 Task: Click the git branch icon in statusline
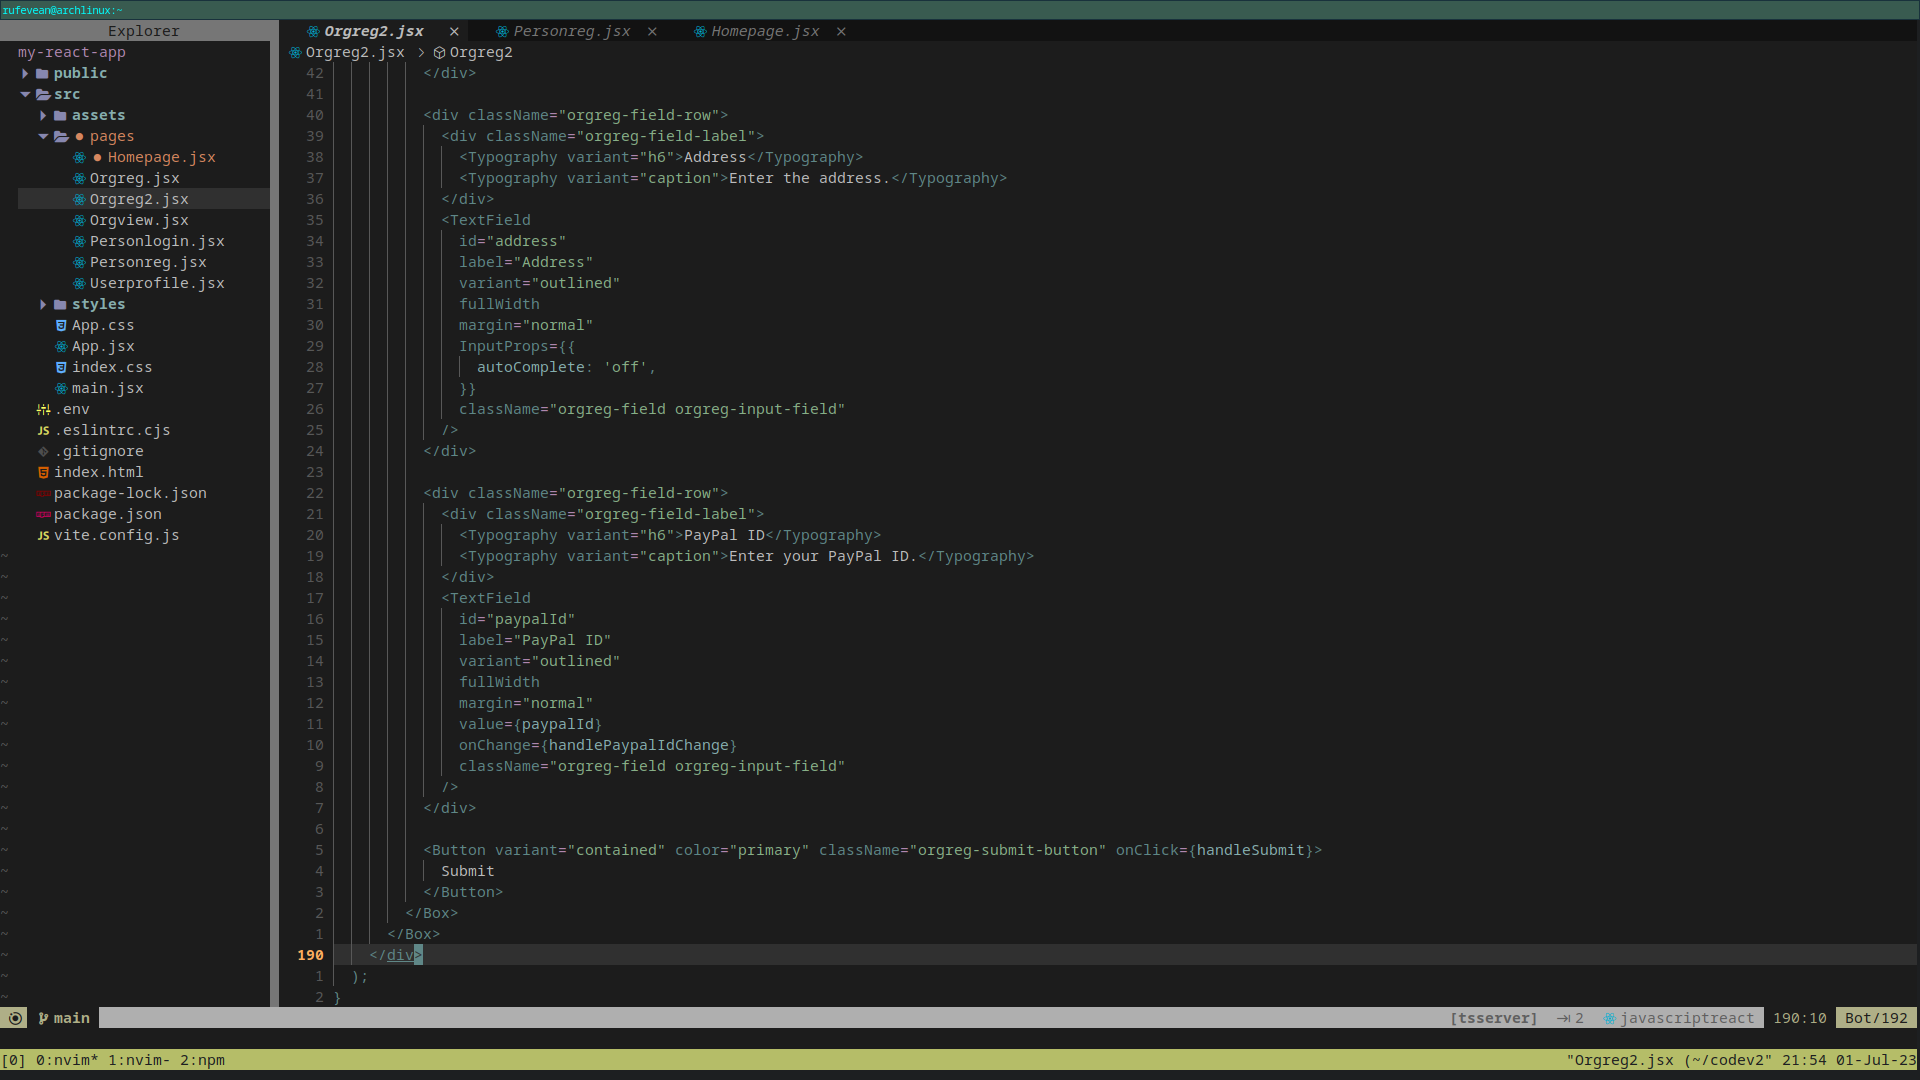click(x=43, y=1018)
